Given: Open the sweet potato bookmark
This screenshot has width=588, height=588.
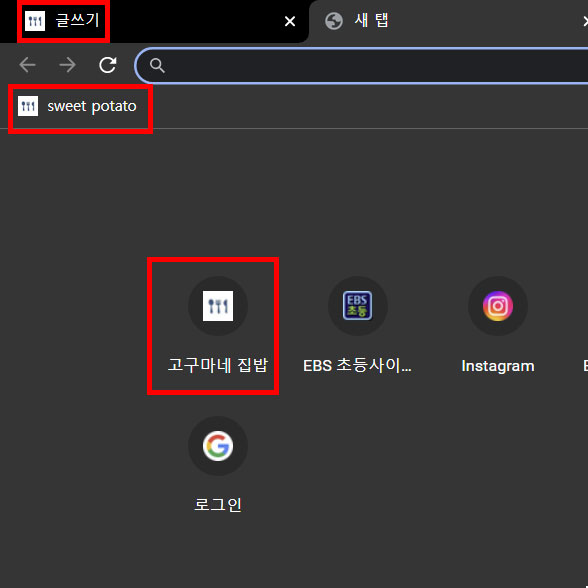Looking at the screenshot, I should [x=77, y=106].
